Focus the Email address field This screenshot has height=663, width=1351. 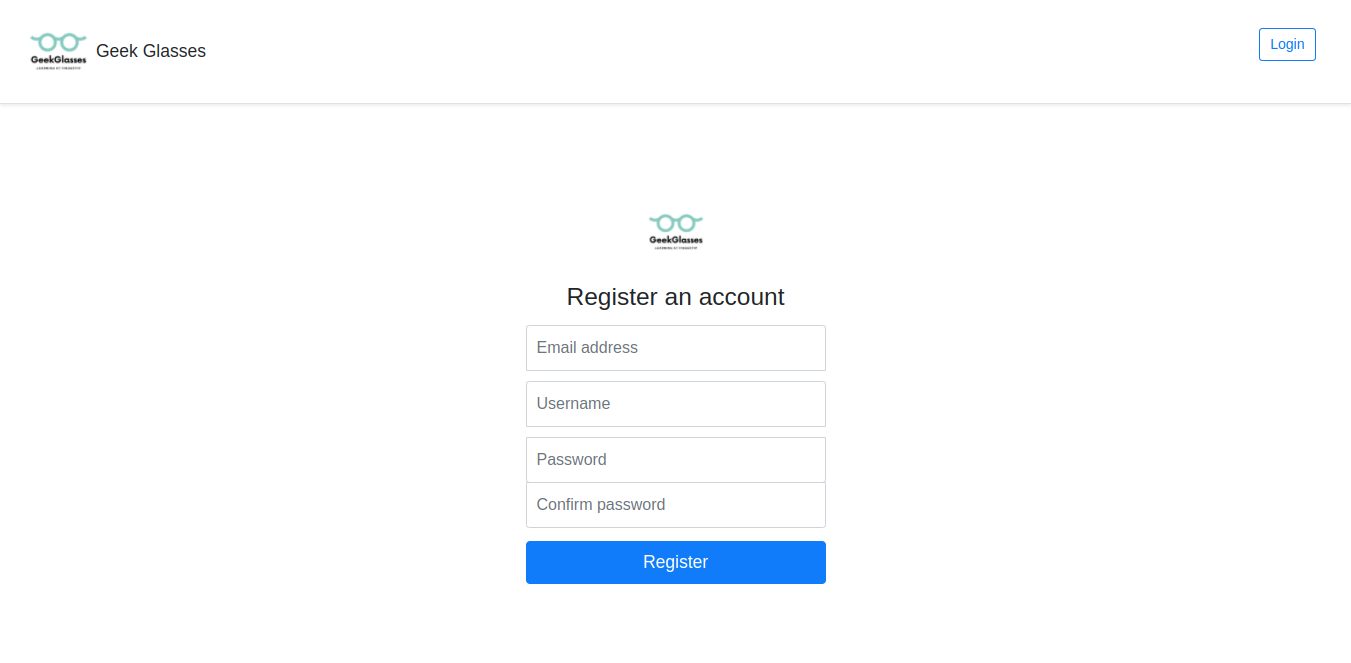676,348
